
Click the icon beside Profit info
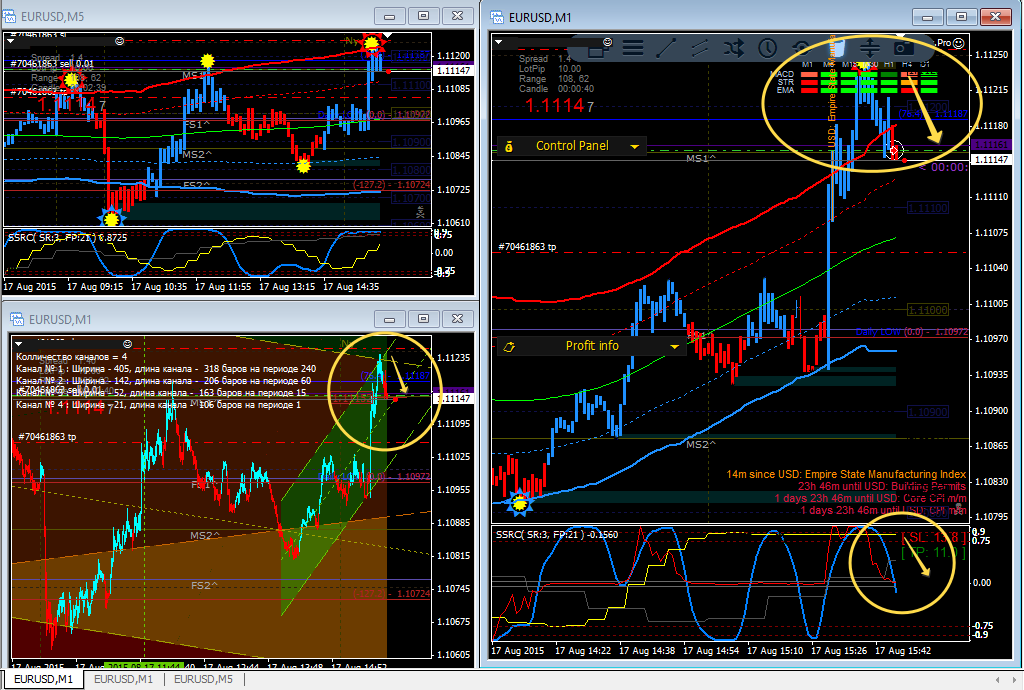(x=509, y=347)
